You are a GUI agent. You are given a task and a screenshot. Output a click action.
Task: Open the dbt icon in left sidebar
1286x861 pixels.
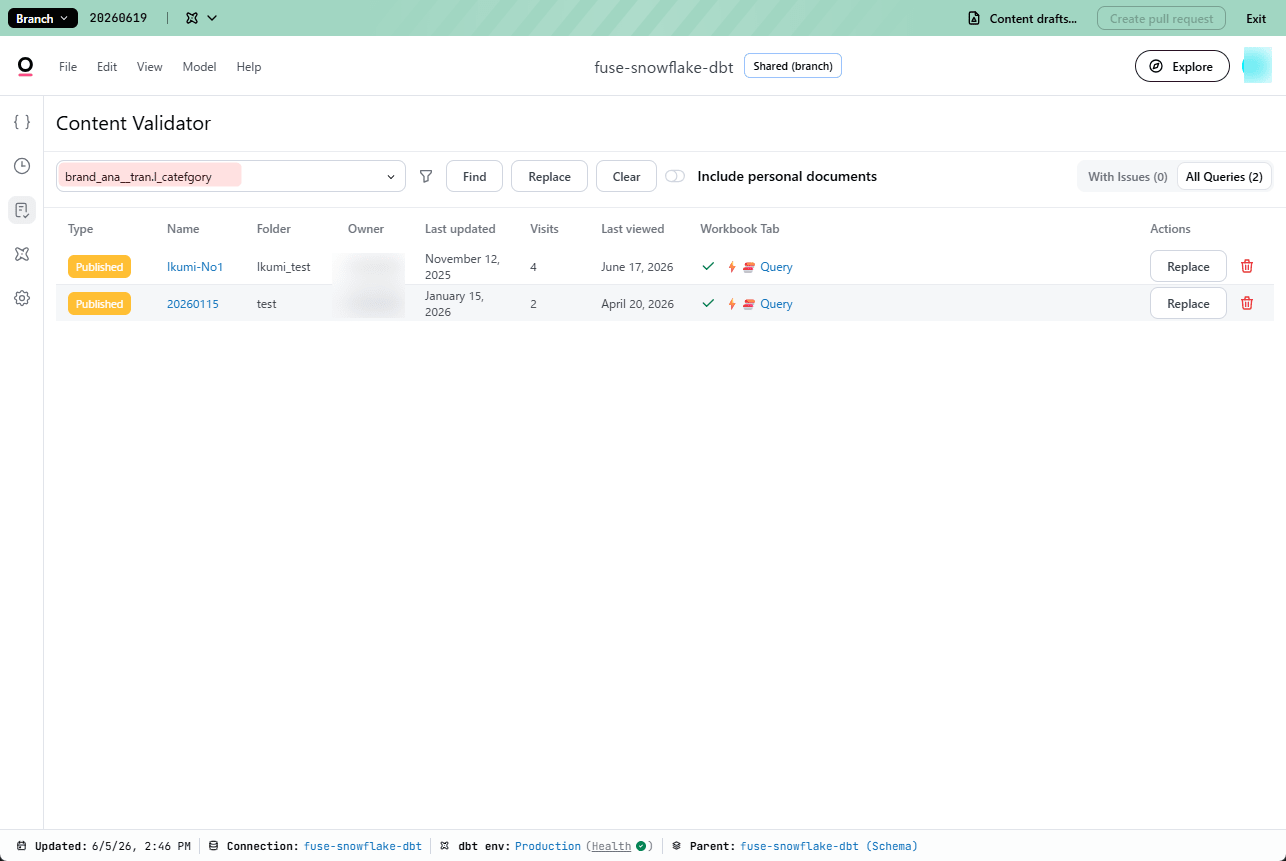(x=22, y=254)
